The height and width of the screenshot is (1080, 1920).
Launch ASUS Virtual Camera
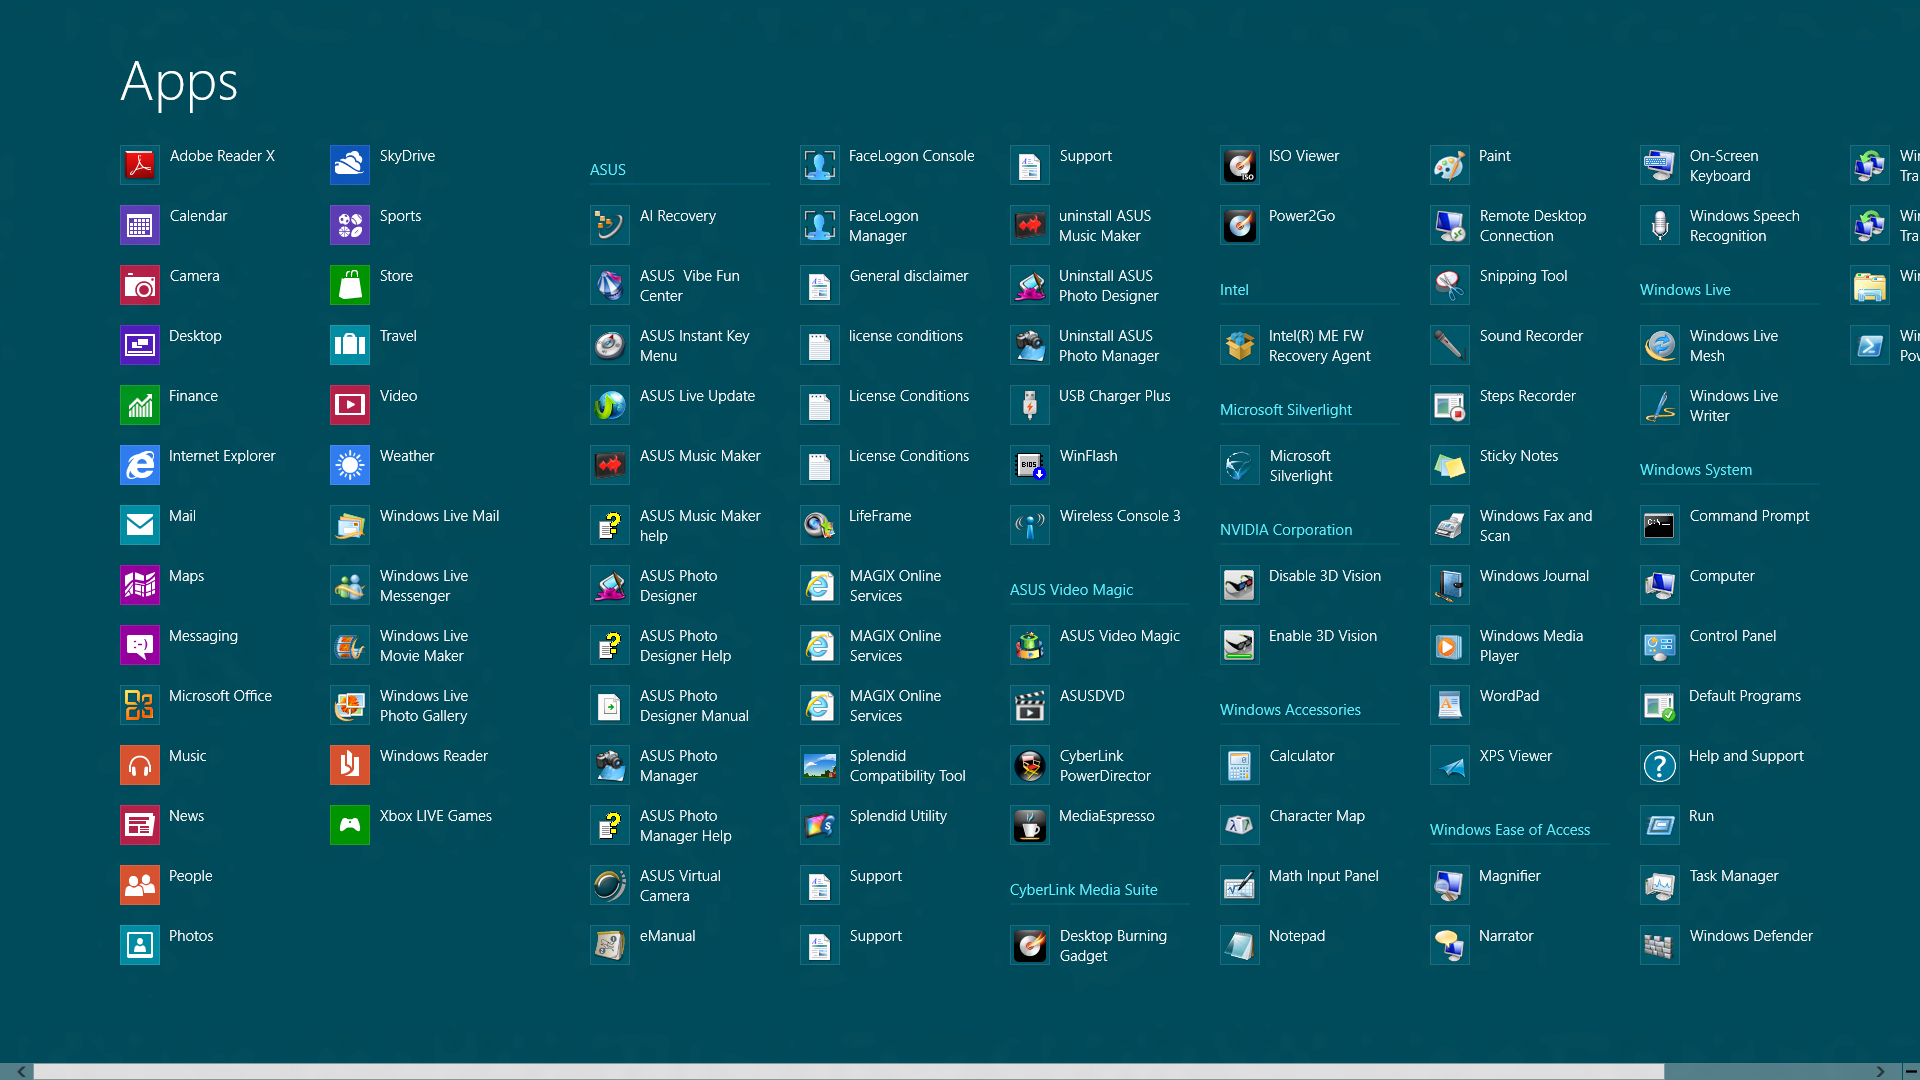pos(609,886)
